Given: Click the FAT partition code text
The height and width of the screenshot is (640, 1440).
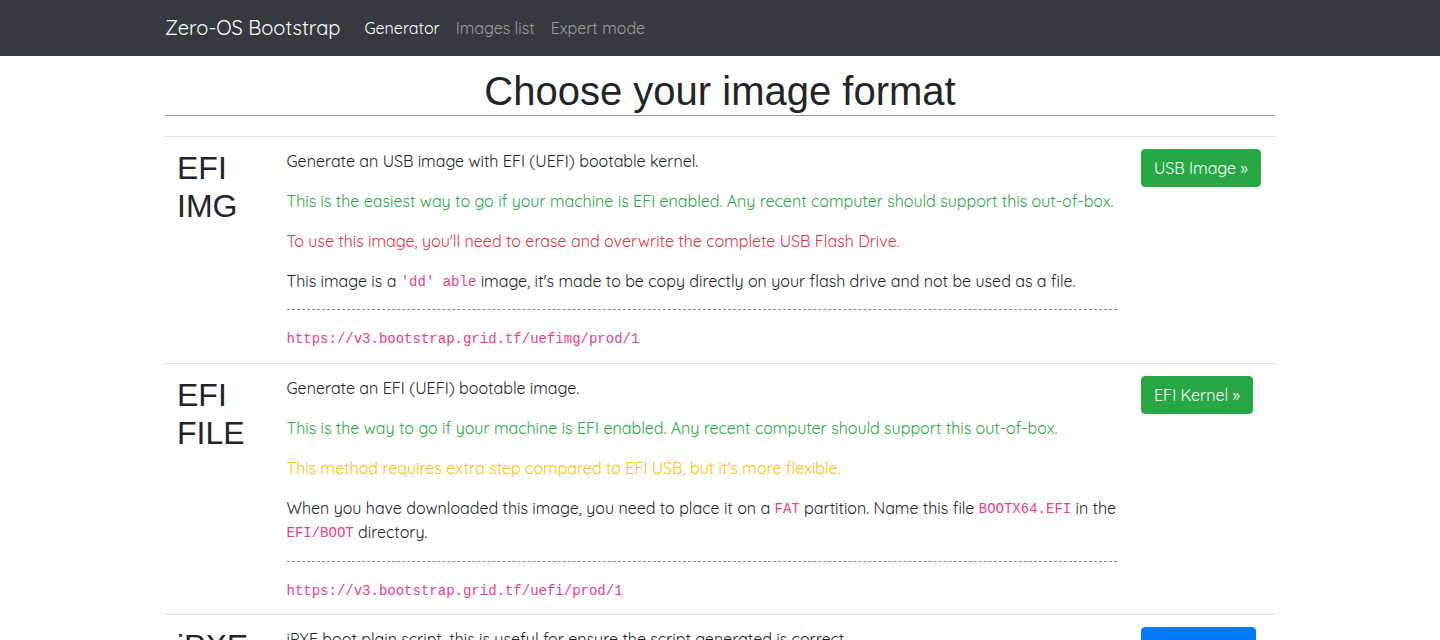Looking at the screenshot, I should tap(787, 508).
